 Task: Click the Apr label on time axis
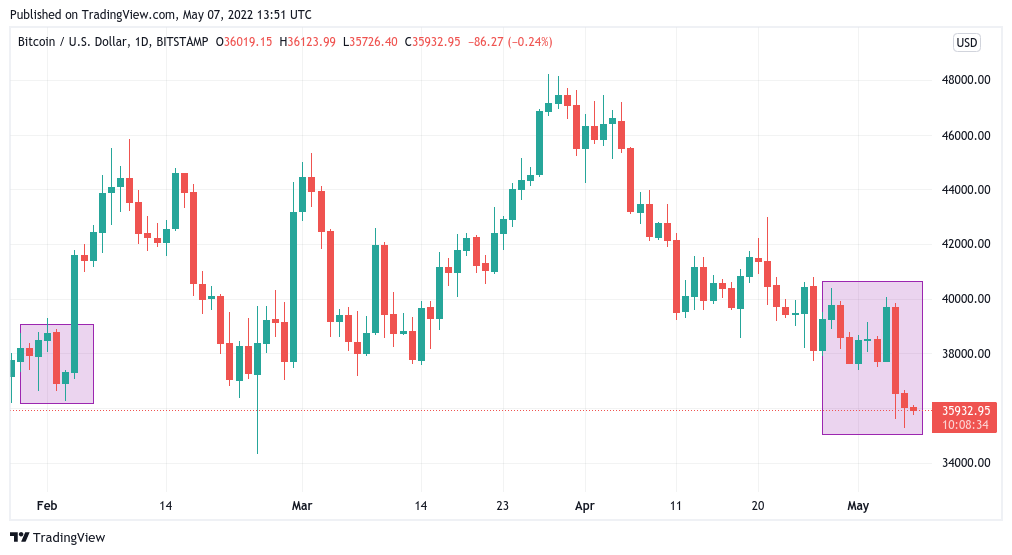(585, 506)
